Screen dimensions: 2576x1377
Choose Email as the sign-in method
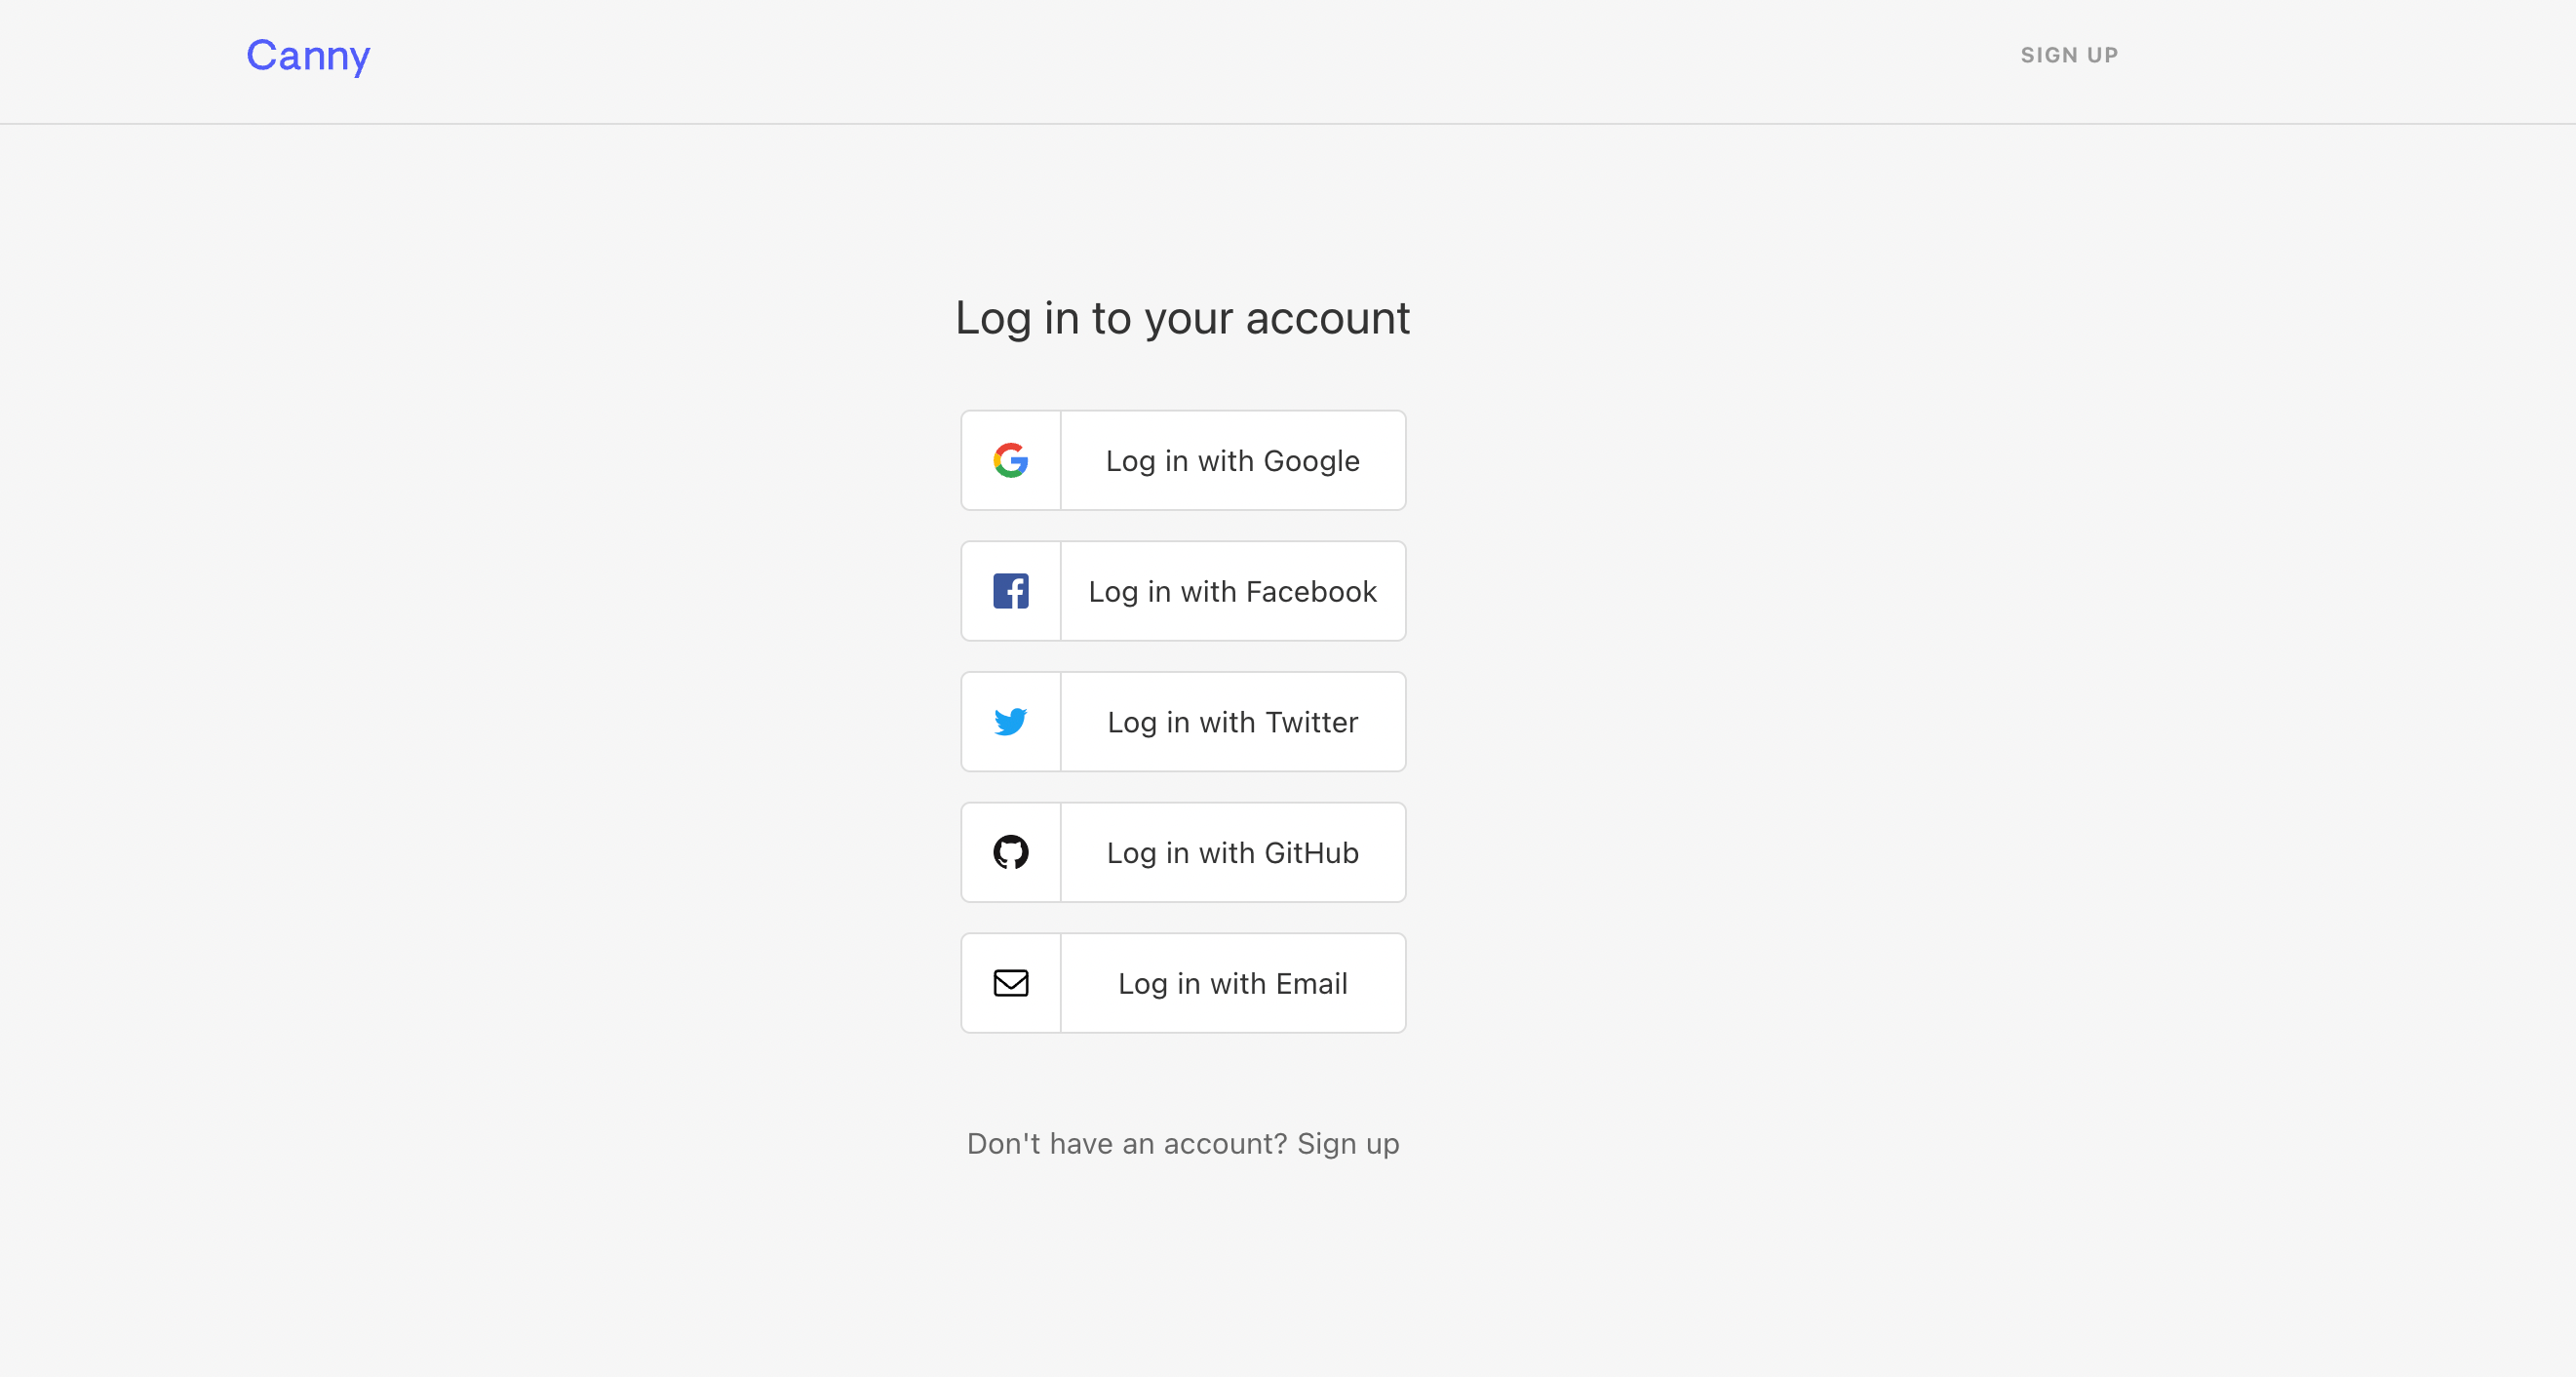[1232, 983]
